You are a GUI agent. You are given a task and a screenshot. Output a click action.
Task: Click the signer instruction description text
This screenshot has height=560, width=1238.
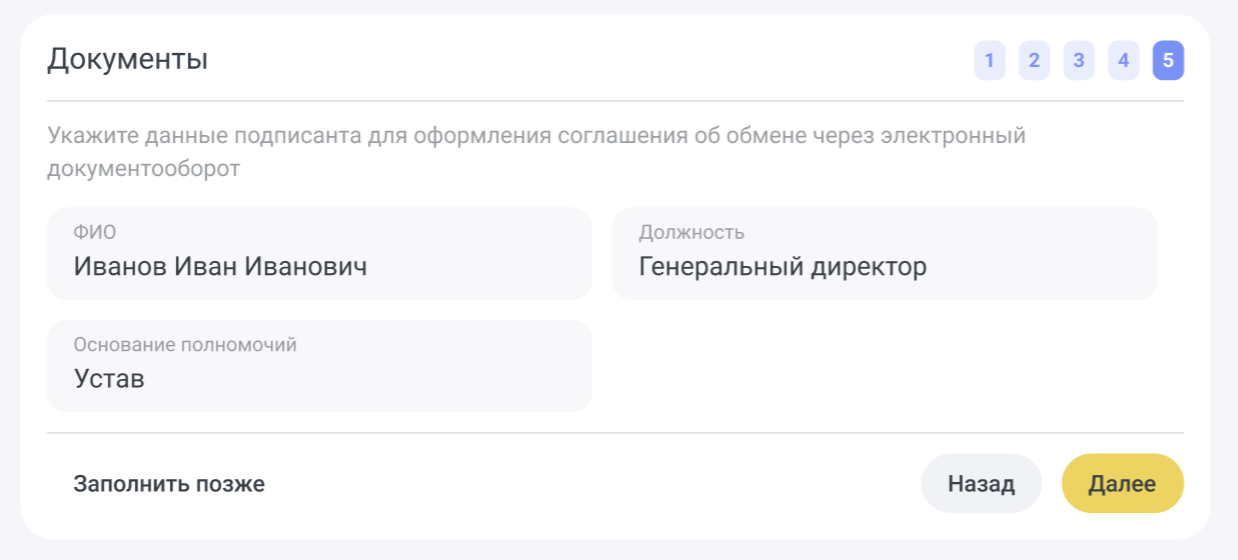point(536,136)
